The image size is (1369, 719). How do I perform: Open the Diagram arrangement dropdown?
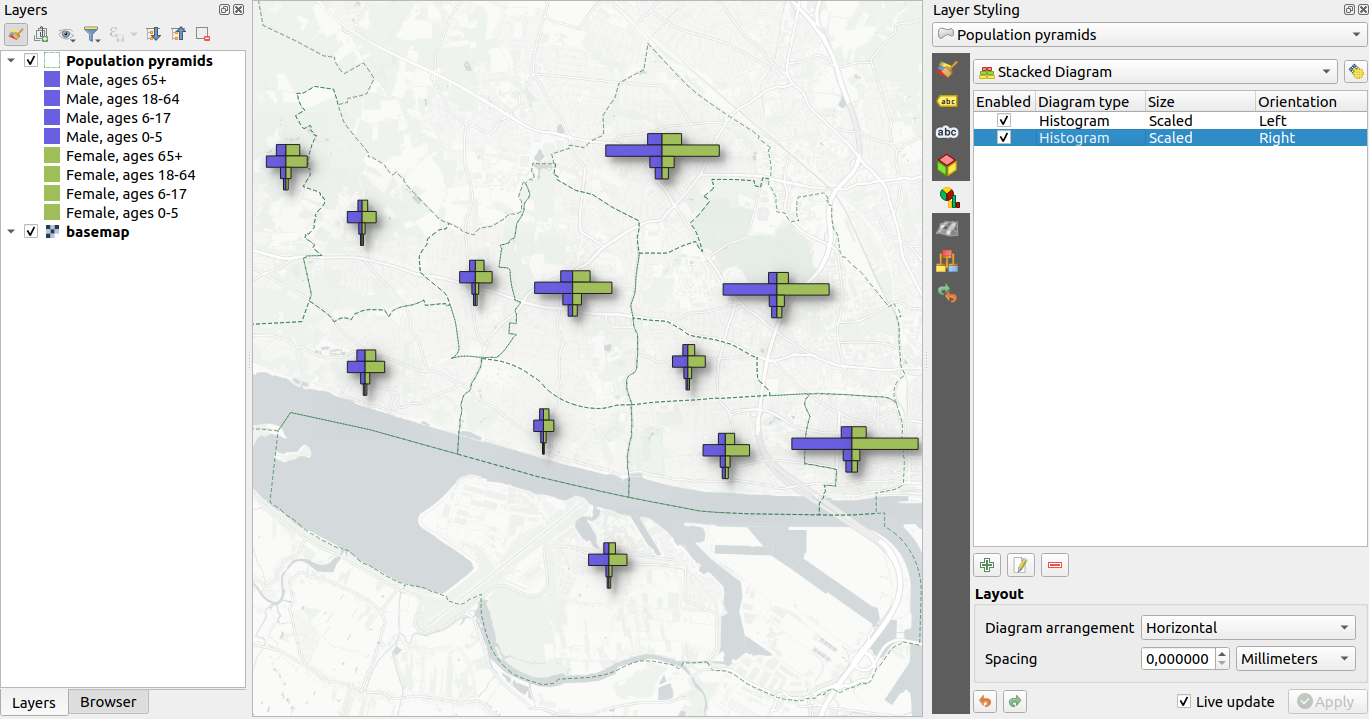pos(1247,627)
